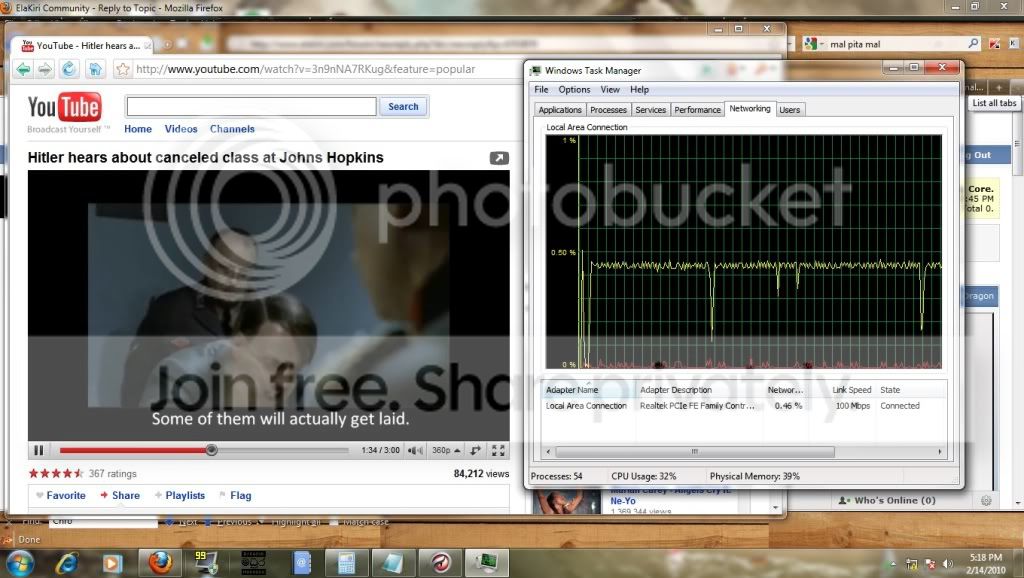
Task: Switch to the Processes tab
Action: point(608,110)
